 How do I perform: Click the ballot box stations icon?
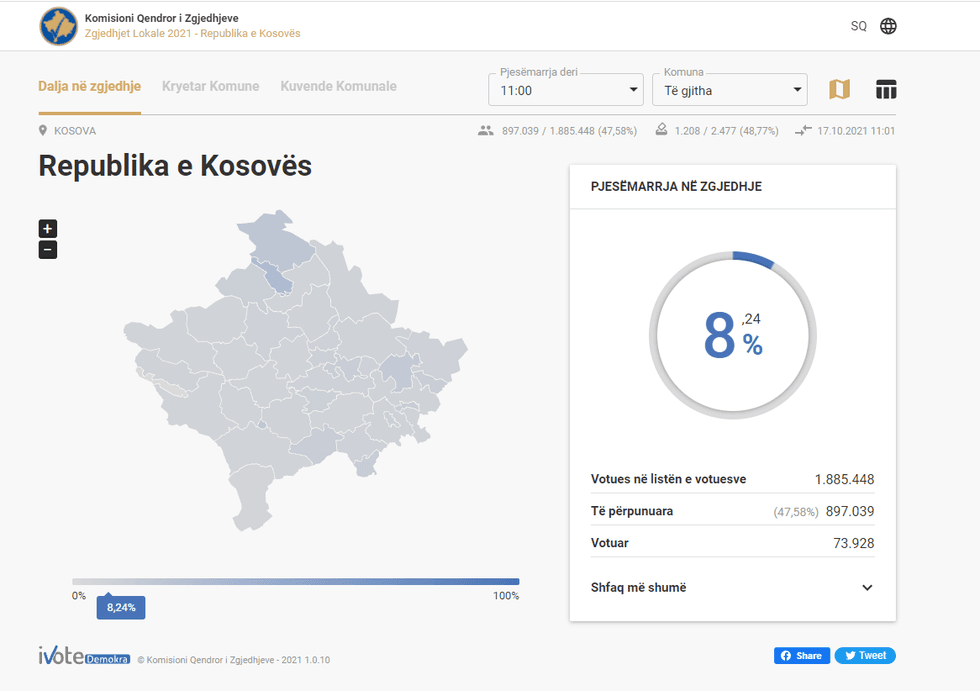click(661, 131)
